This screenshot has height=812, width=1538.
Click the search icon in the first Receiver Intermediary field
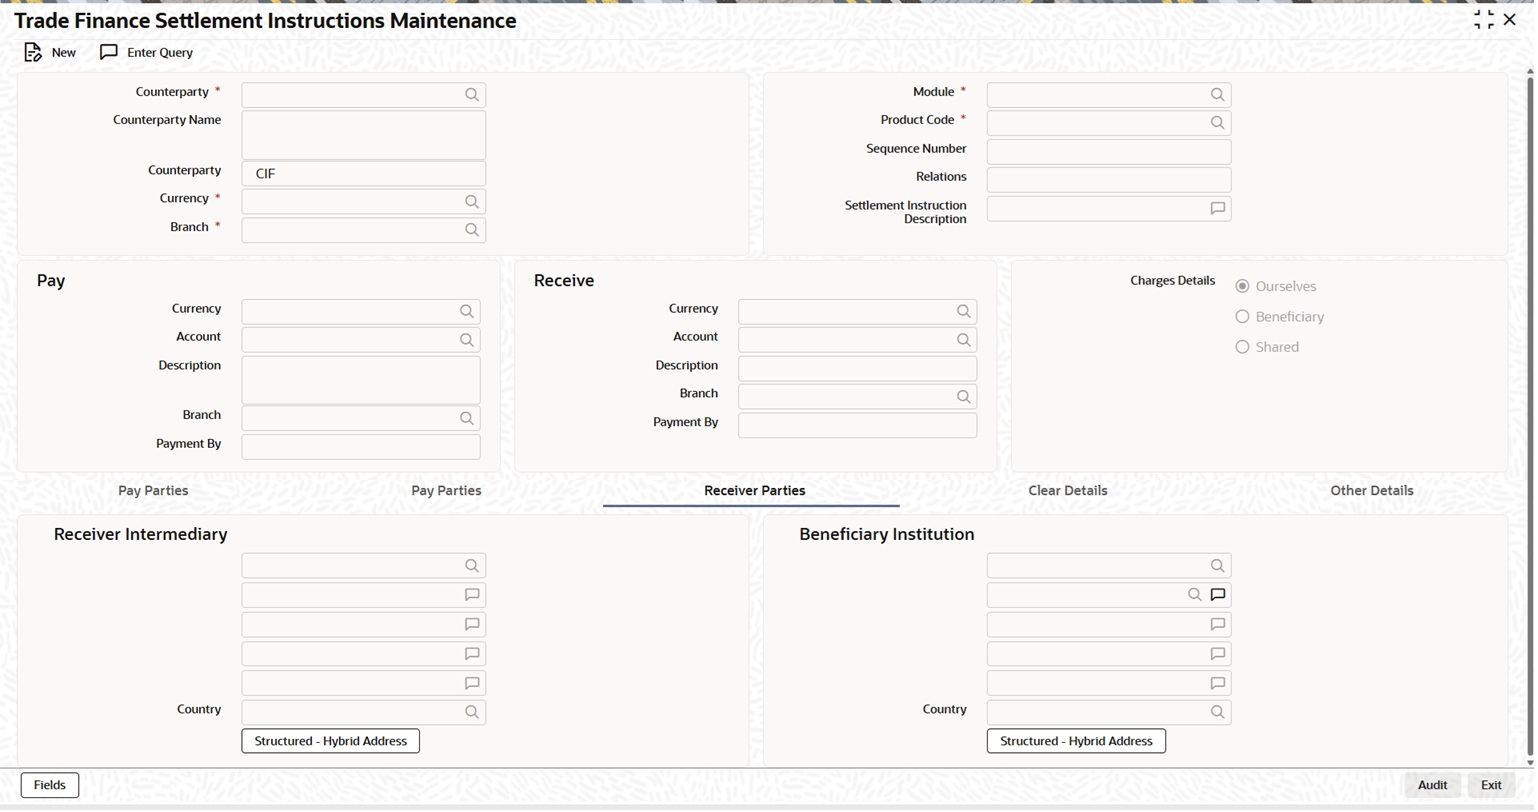coord(472,566)
